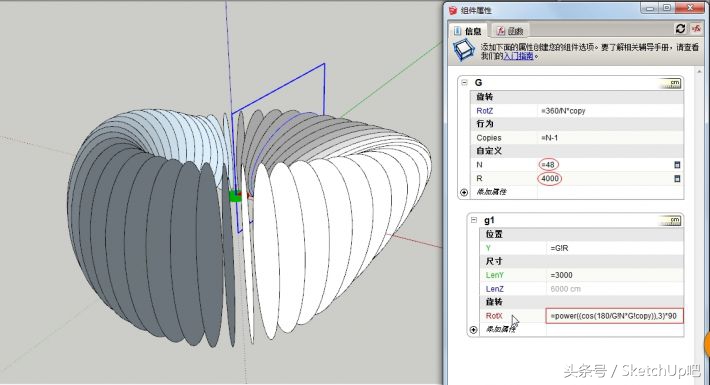
Task: Edit the Y value =G!R
Action: tap(614, 248)
